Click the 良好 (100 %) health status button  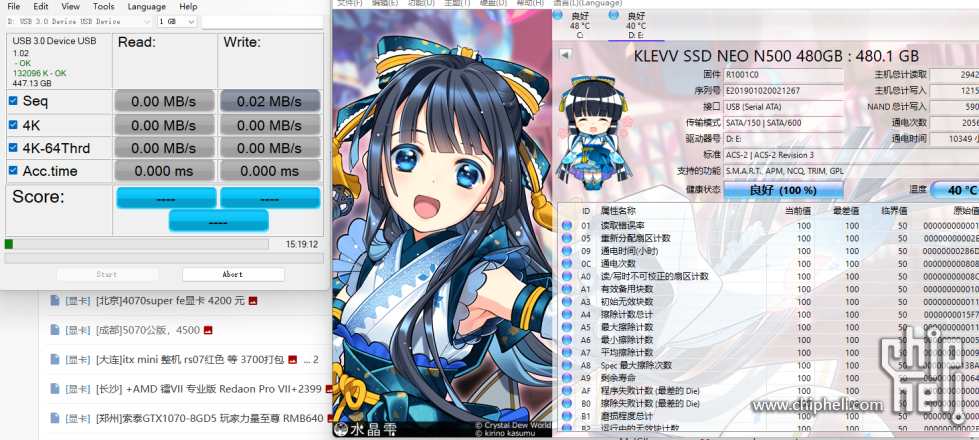click(783, 190)
